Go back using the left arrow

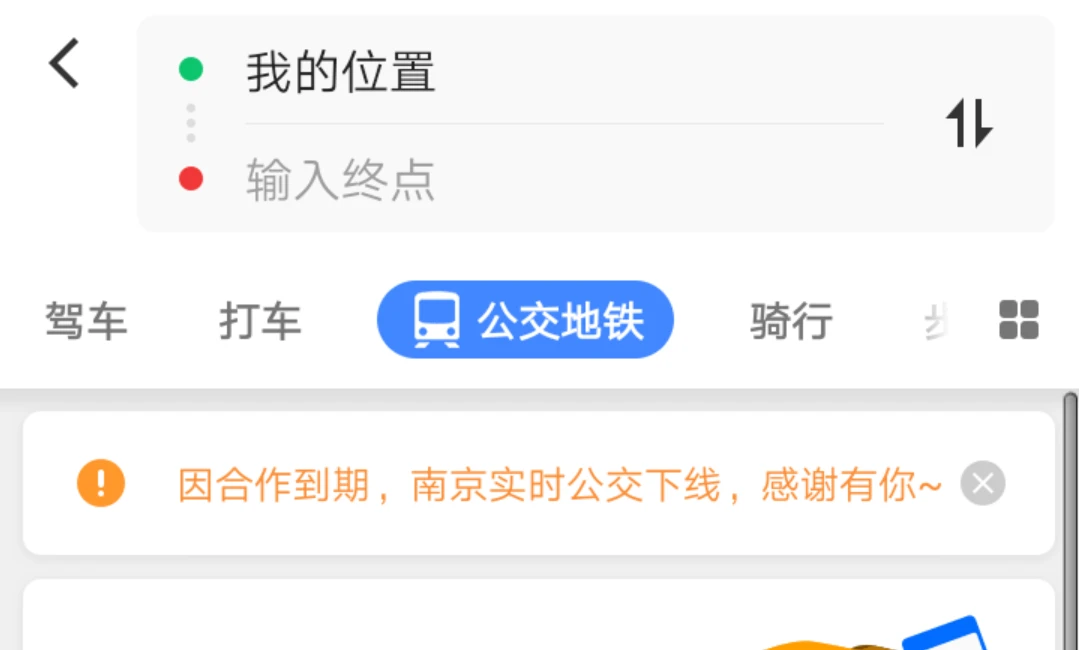(64, 63)
